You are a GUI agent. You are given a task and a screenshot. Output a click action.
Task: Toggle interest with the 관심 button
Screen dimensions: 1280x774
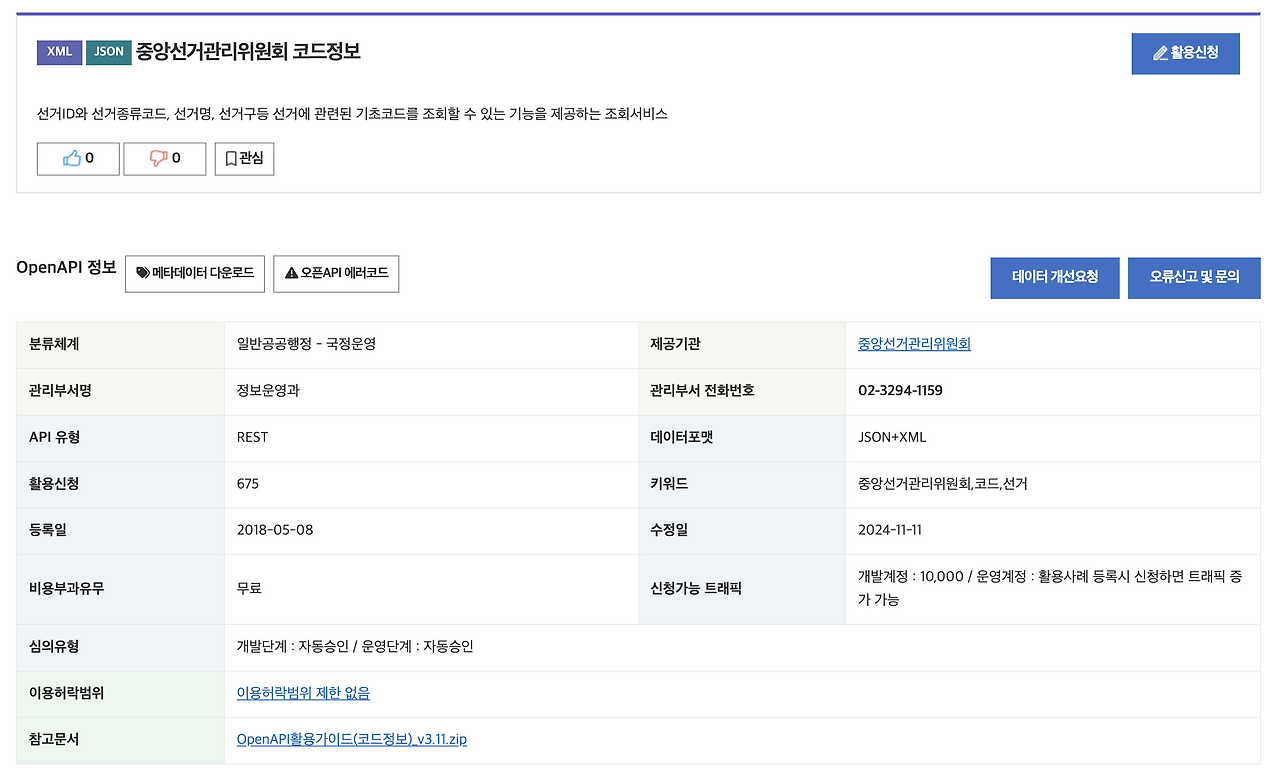[244, 158]
